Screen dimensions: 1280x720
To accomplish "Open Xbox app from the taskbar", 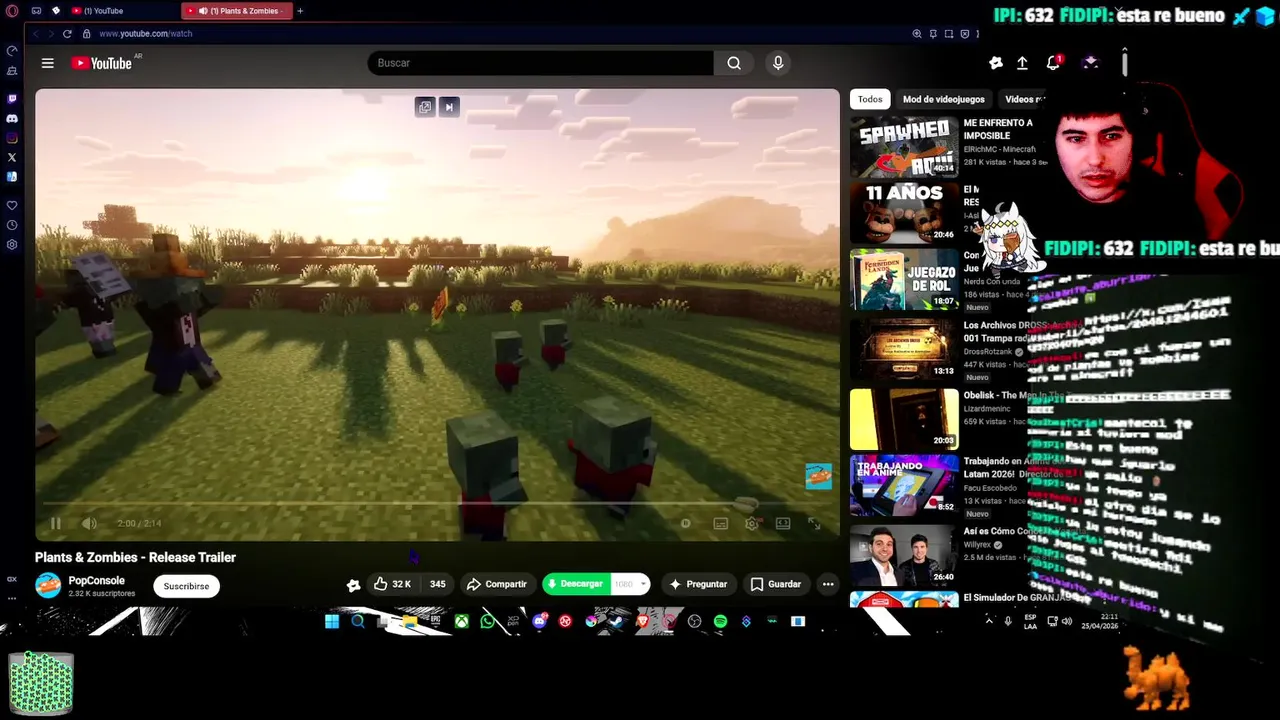I will click(462, 622).
